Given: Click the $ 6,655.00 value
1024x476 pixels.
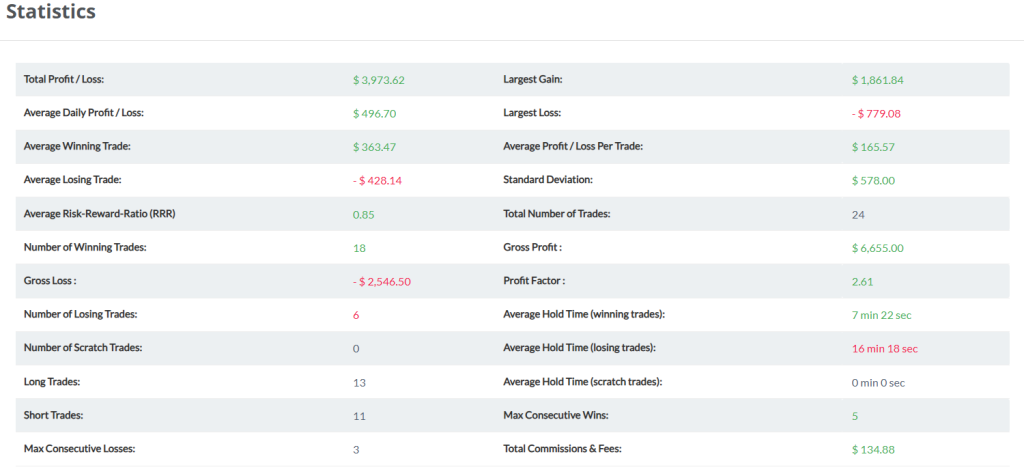Looking at the screenshot, I should click(x=878, y=248).
